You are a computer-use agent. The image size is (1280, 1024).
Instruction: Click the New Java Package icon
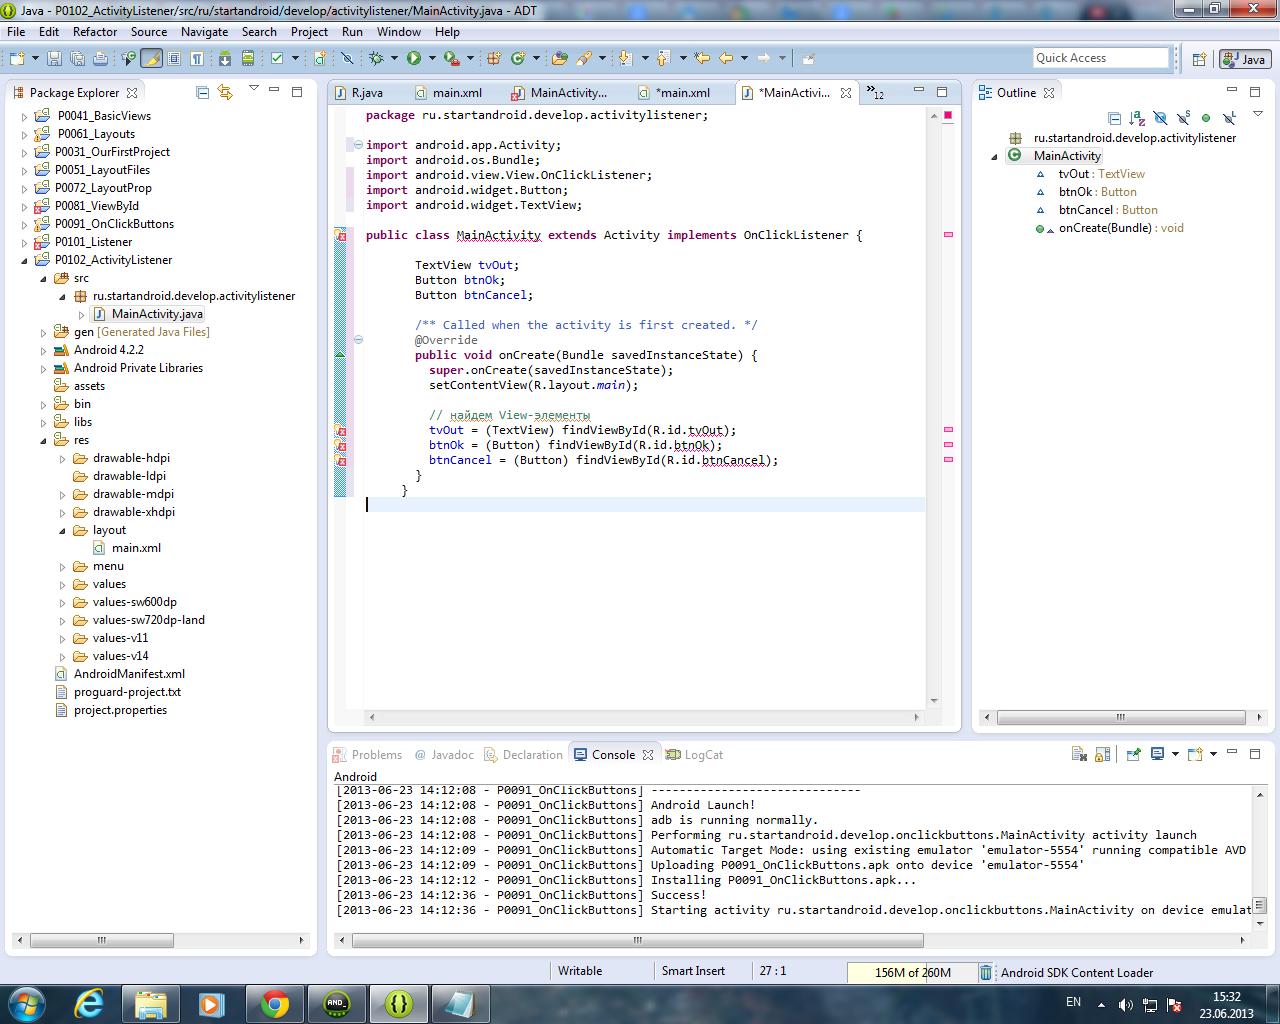coord(494,58)
